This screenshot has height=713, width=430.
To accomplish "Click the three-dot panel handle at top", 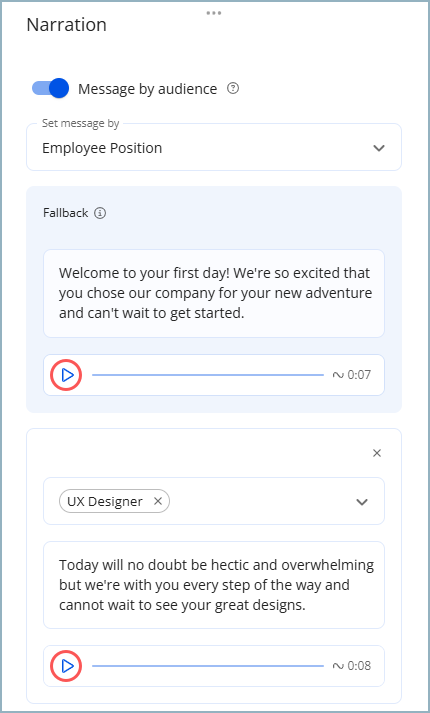I will pyautogui.click(x=214, y=13).
